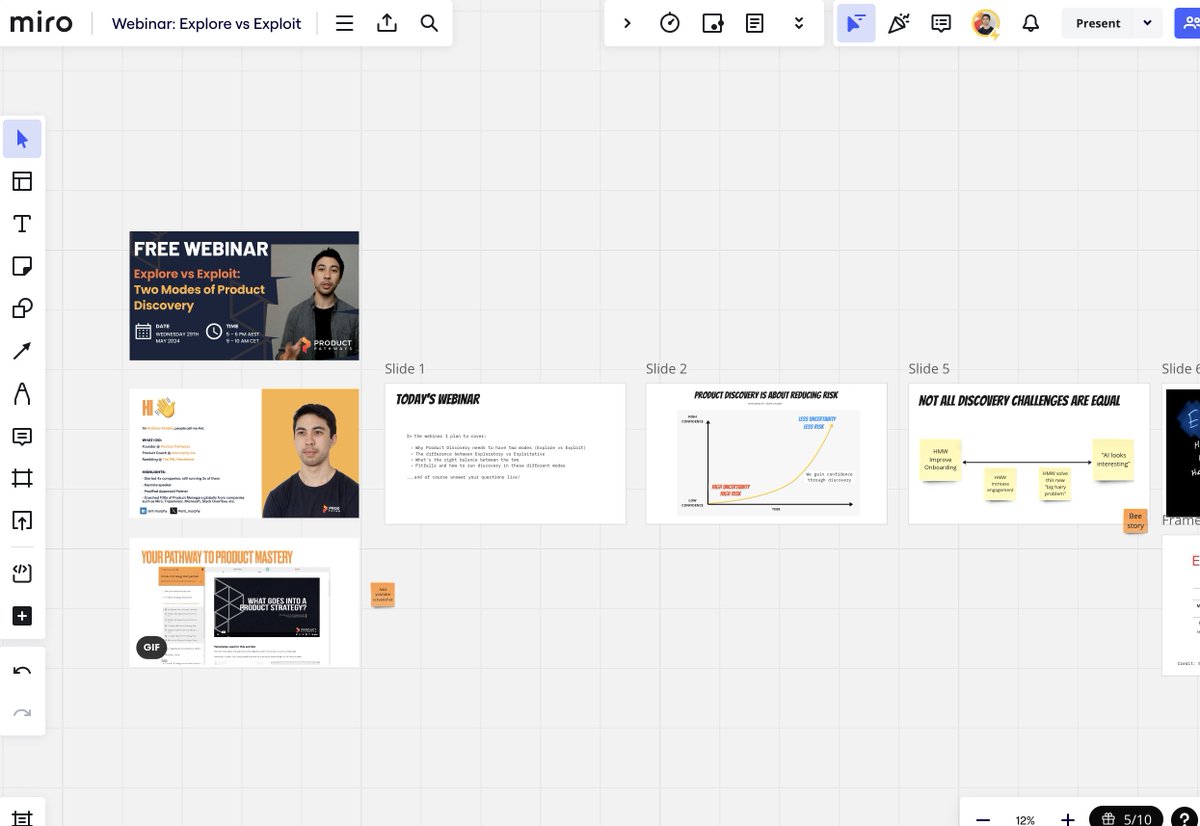Open the Frames tool
The image size is (1200, 826).
[x=23, y=478]
